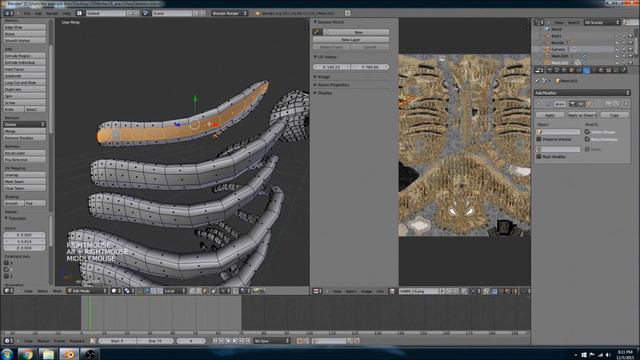640x360 pixels.
Task: Open the Blender Render engine dropdown
Action: [x=229, y=13]
